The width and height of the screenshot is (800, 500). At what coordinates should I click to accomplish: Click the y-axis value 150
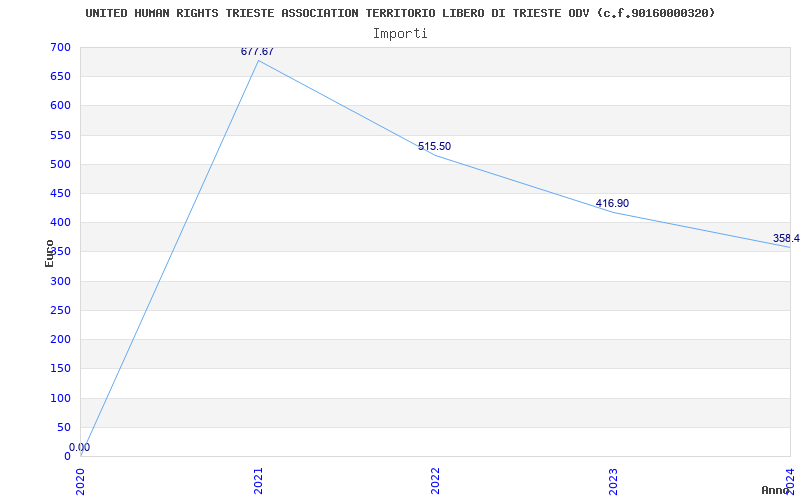tap(61, 368)
